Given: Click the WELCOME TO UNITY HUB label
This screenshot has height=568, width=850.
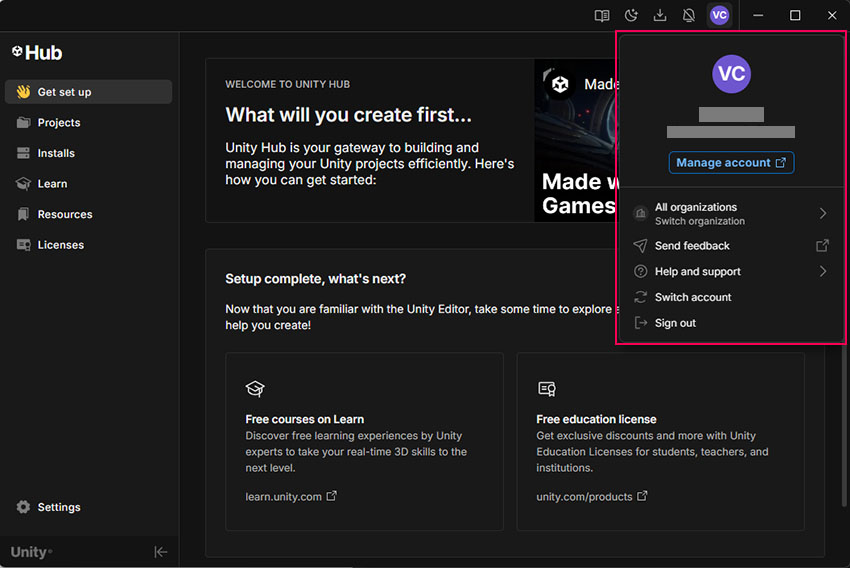Looking at the screenshot, I should coord(287,84).
